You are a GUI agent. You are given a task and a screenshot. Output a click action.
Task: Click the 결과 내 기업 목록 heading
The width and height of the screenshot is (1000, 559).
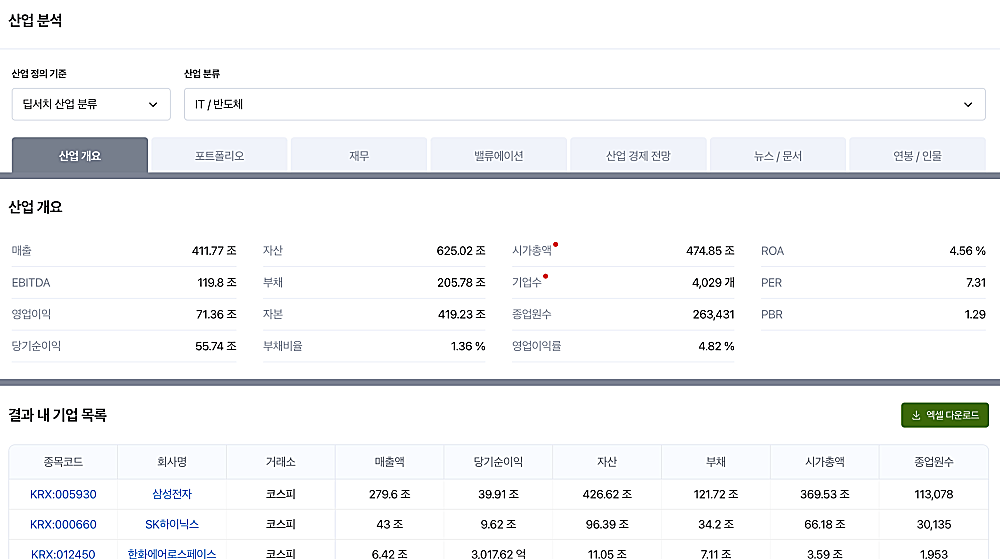[57, 415]
